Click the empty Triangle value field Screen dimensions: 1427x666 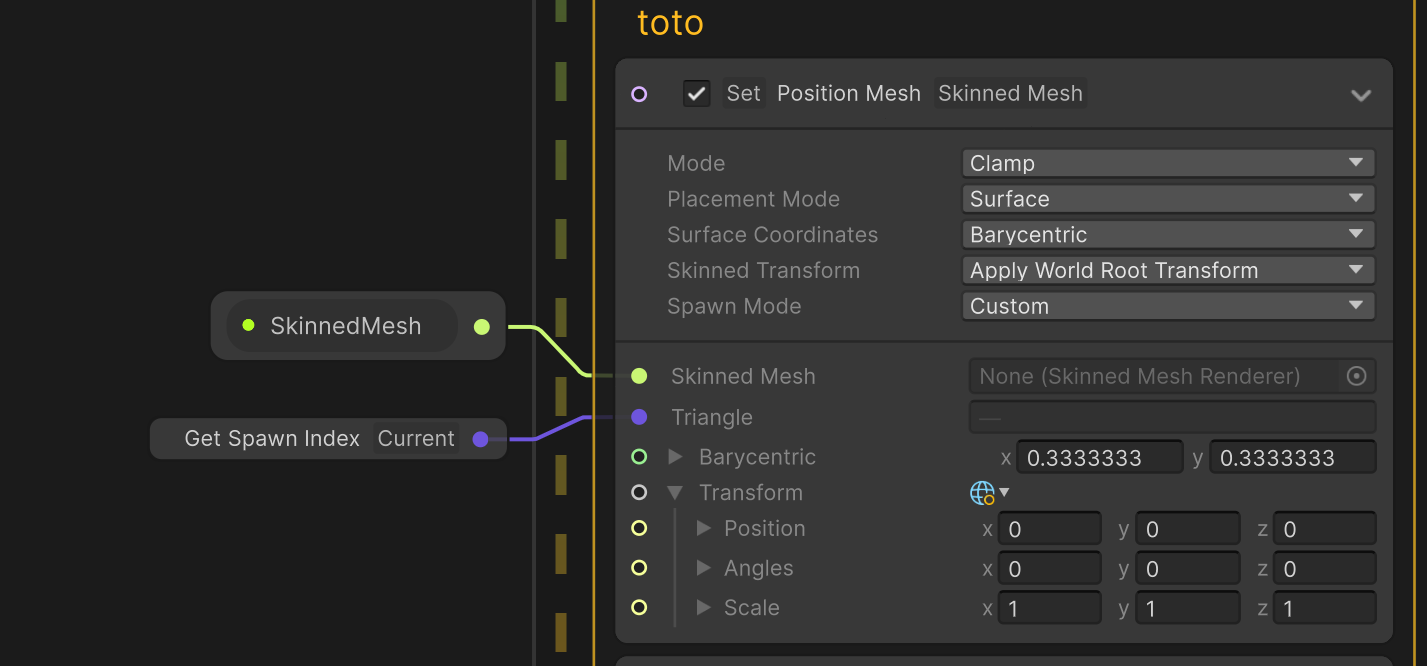[1170, 417]
